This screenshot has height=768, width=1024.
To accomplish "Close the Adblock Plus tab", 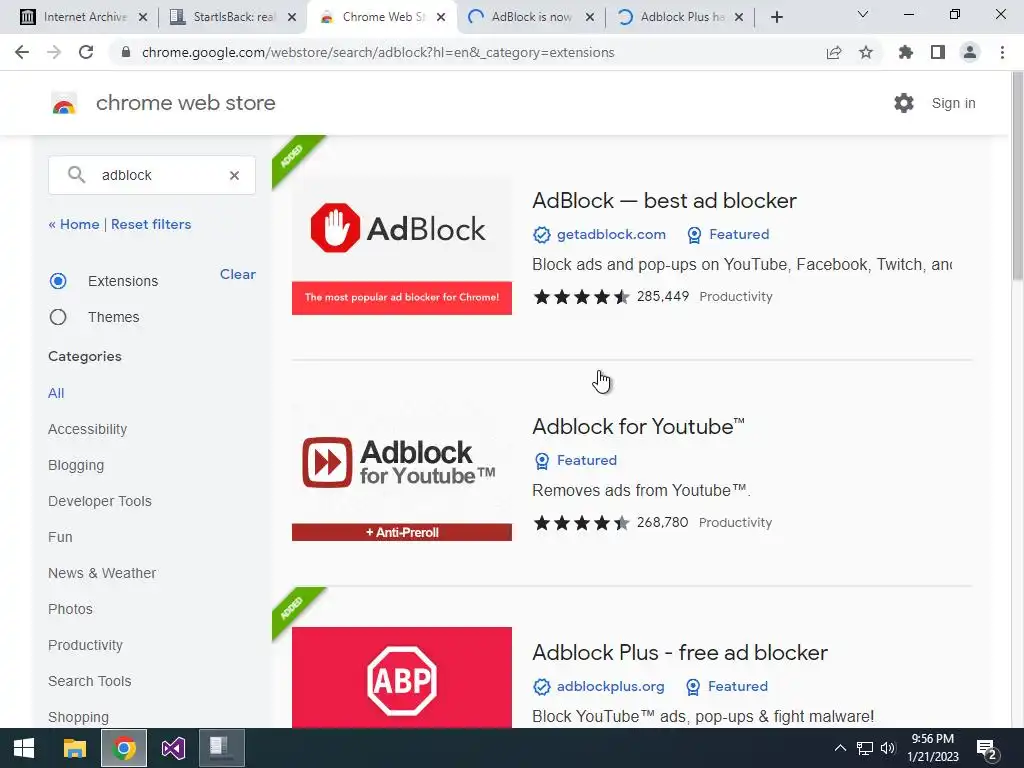I will coord(739,18).
